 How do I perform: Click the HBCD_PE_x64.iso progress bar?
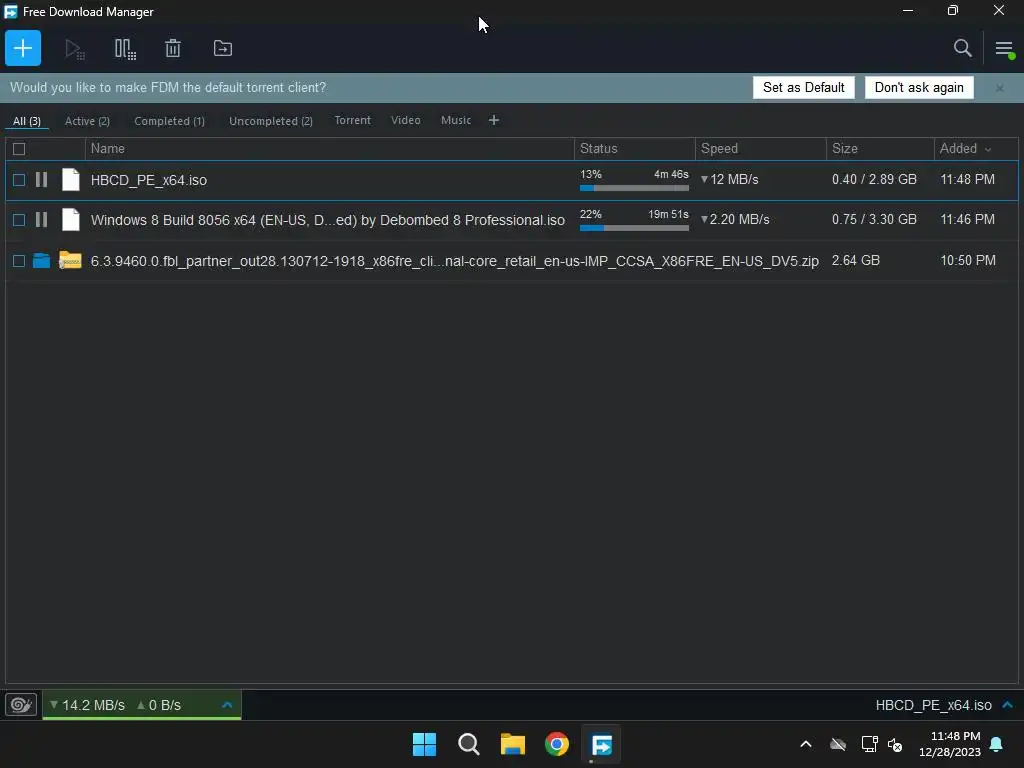tap(634, 188)
